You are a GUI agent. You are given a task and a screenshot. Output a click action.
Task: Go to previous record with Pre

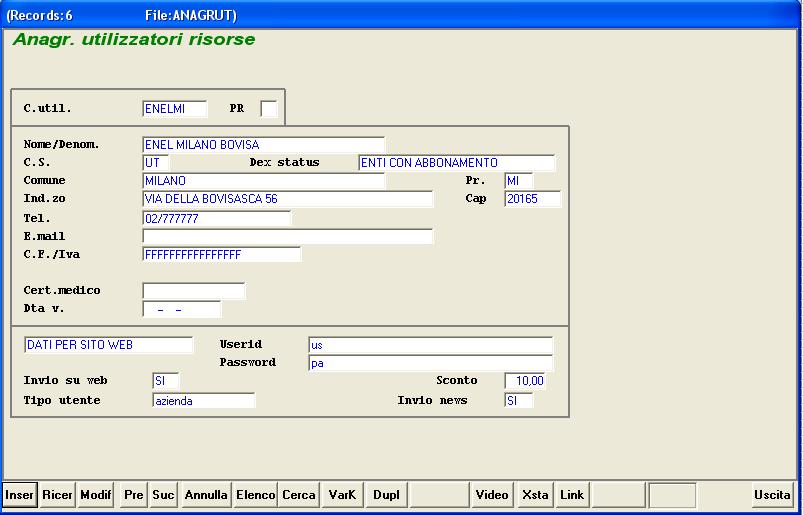pyautogui.click(x=134, y=495)
